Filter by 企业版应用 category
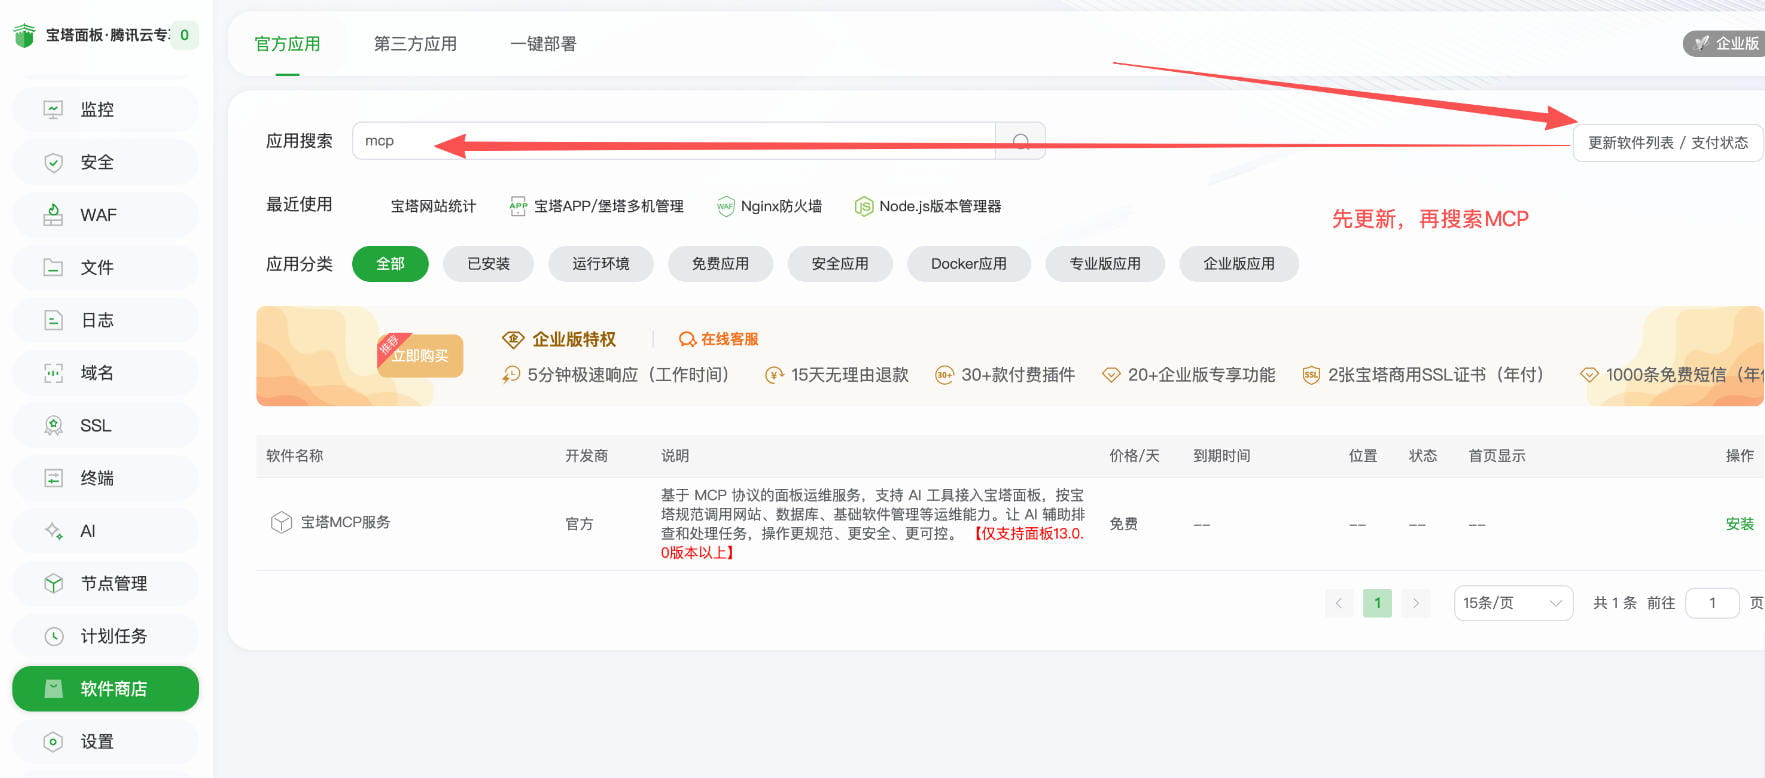Viewport: 1765px width, 778px height. (x=1239, y=264)
